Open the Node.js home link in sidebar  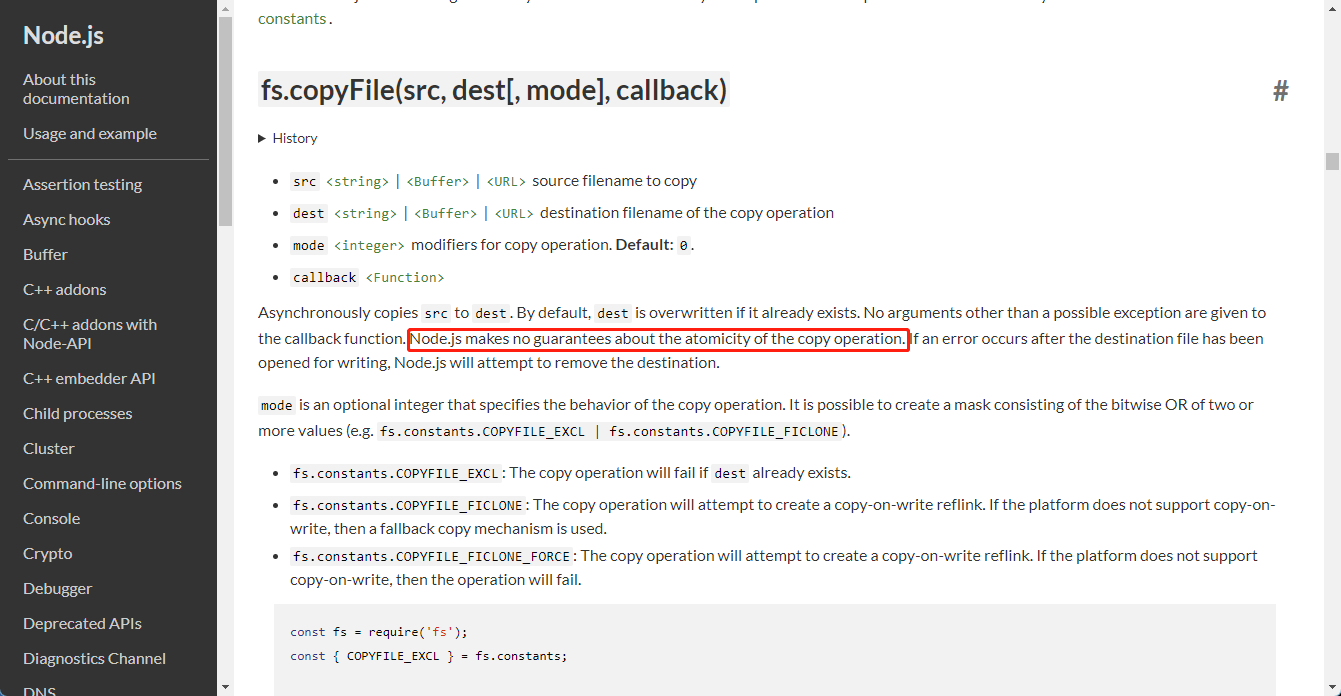(63, 35)
